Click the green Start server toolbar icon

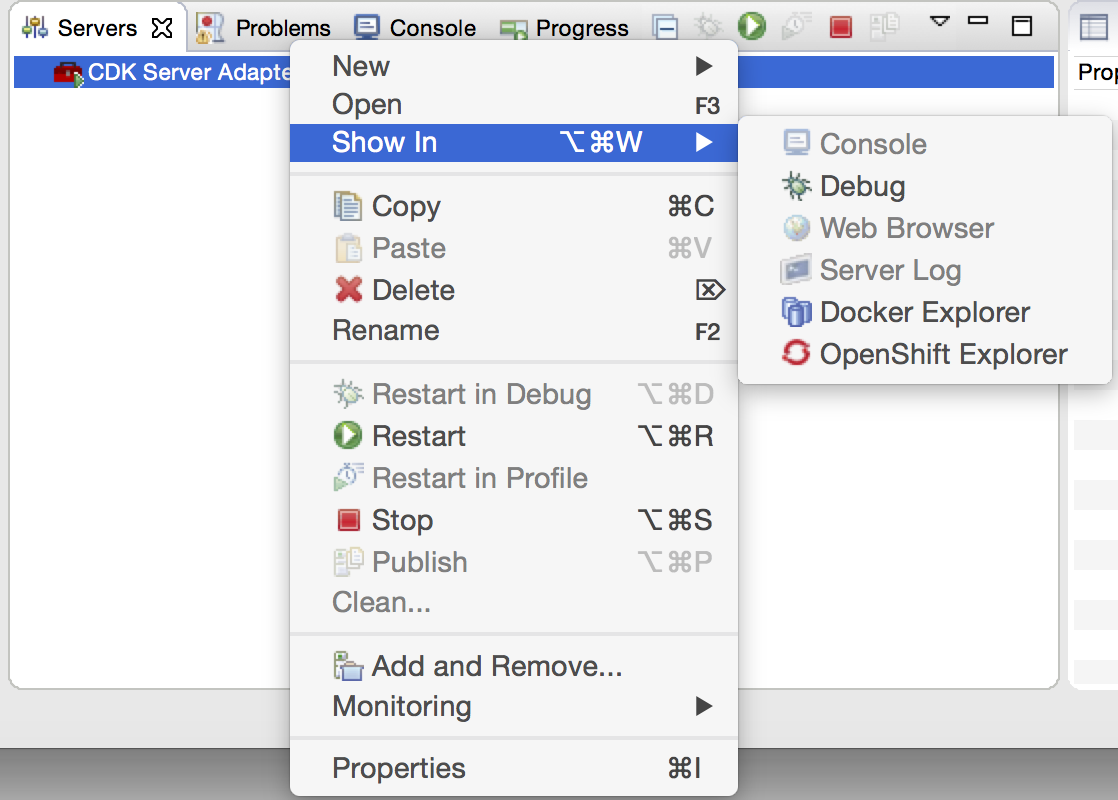(752, 27)
